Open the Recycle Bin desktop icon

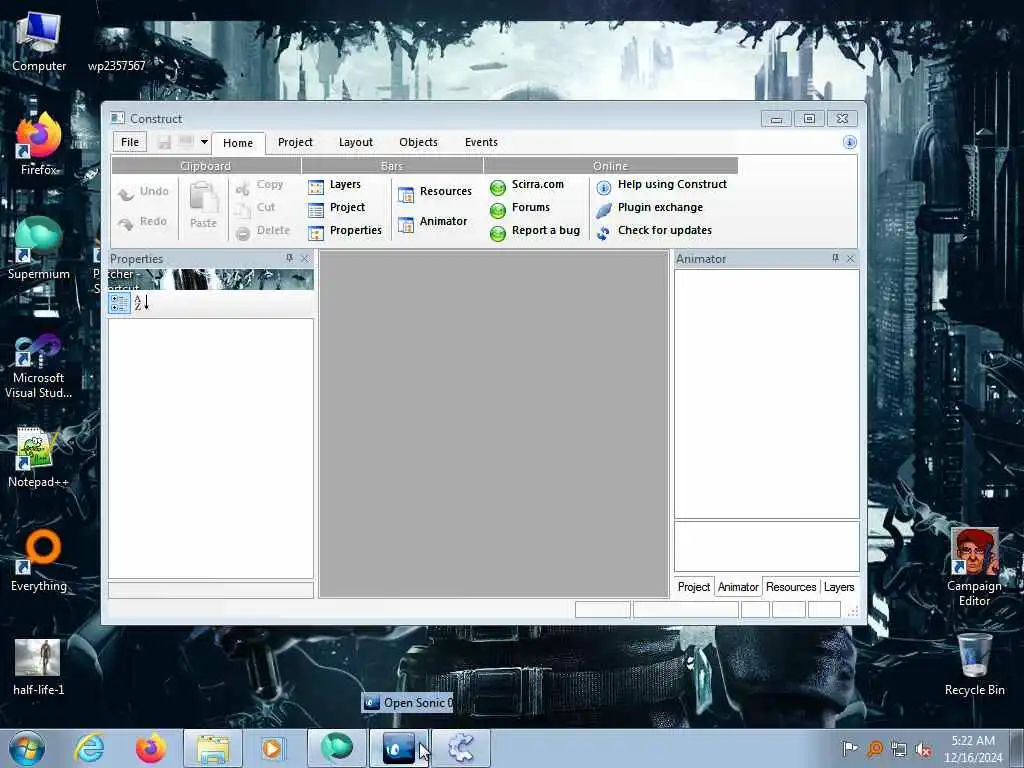974,665
